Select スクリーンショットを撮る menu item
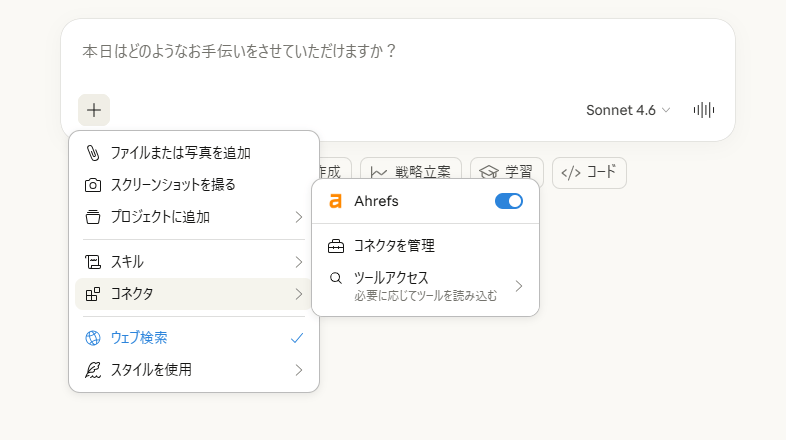The image size is (786, 440). click(x=193, y=185)
